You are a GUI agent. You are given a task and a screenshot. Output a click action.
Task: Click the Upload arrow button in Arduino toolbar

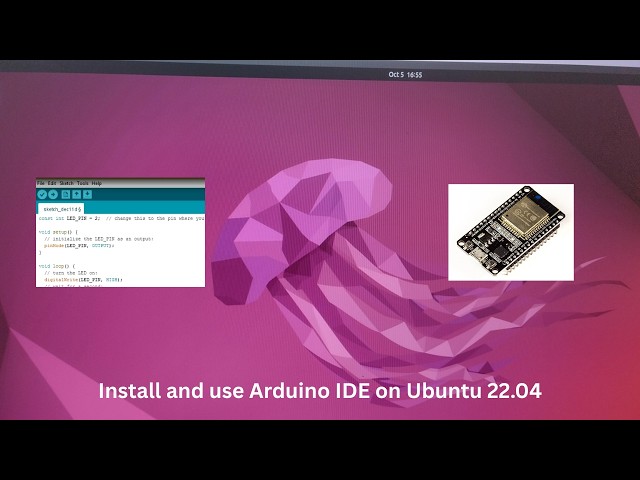tap(53, 194)
